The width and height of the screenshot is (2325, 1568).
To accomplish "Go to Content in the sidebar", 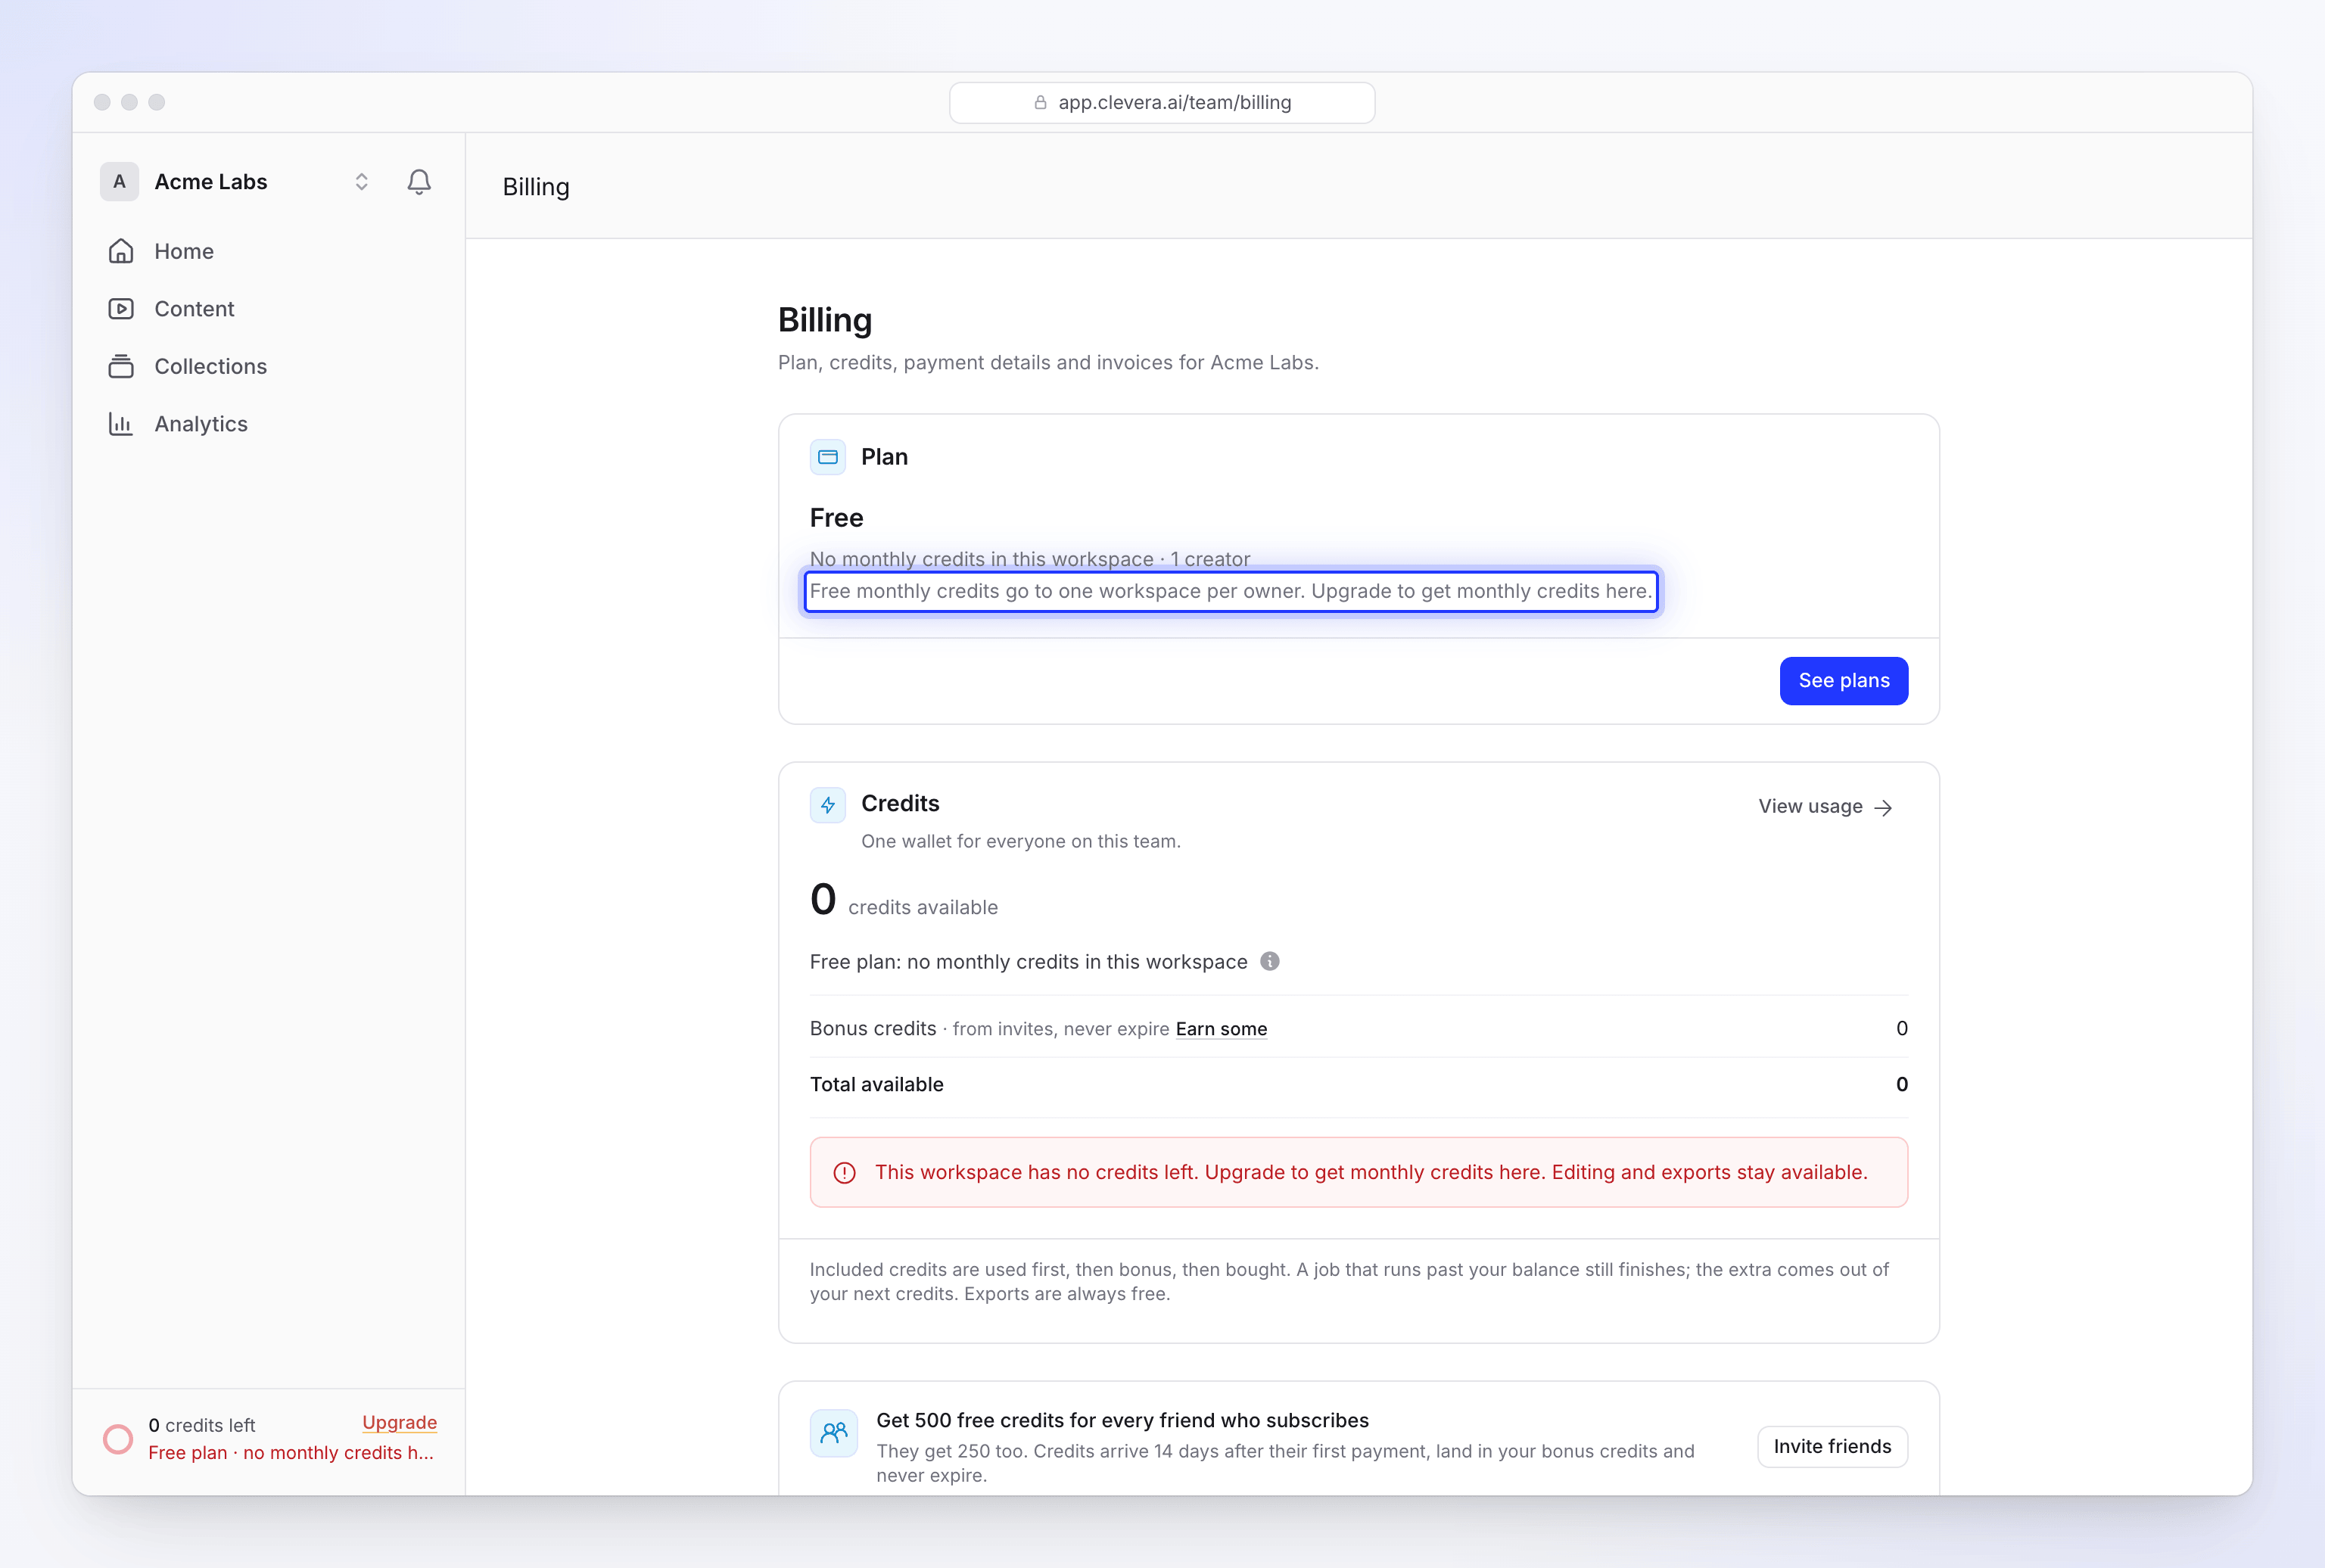I will [x=269, y=309].
